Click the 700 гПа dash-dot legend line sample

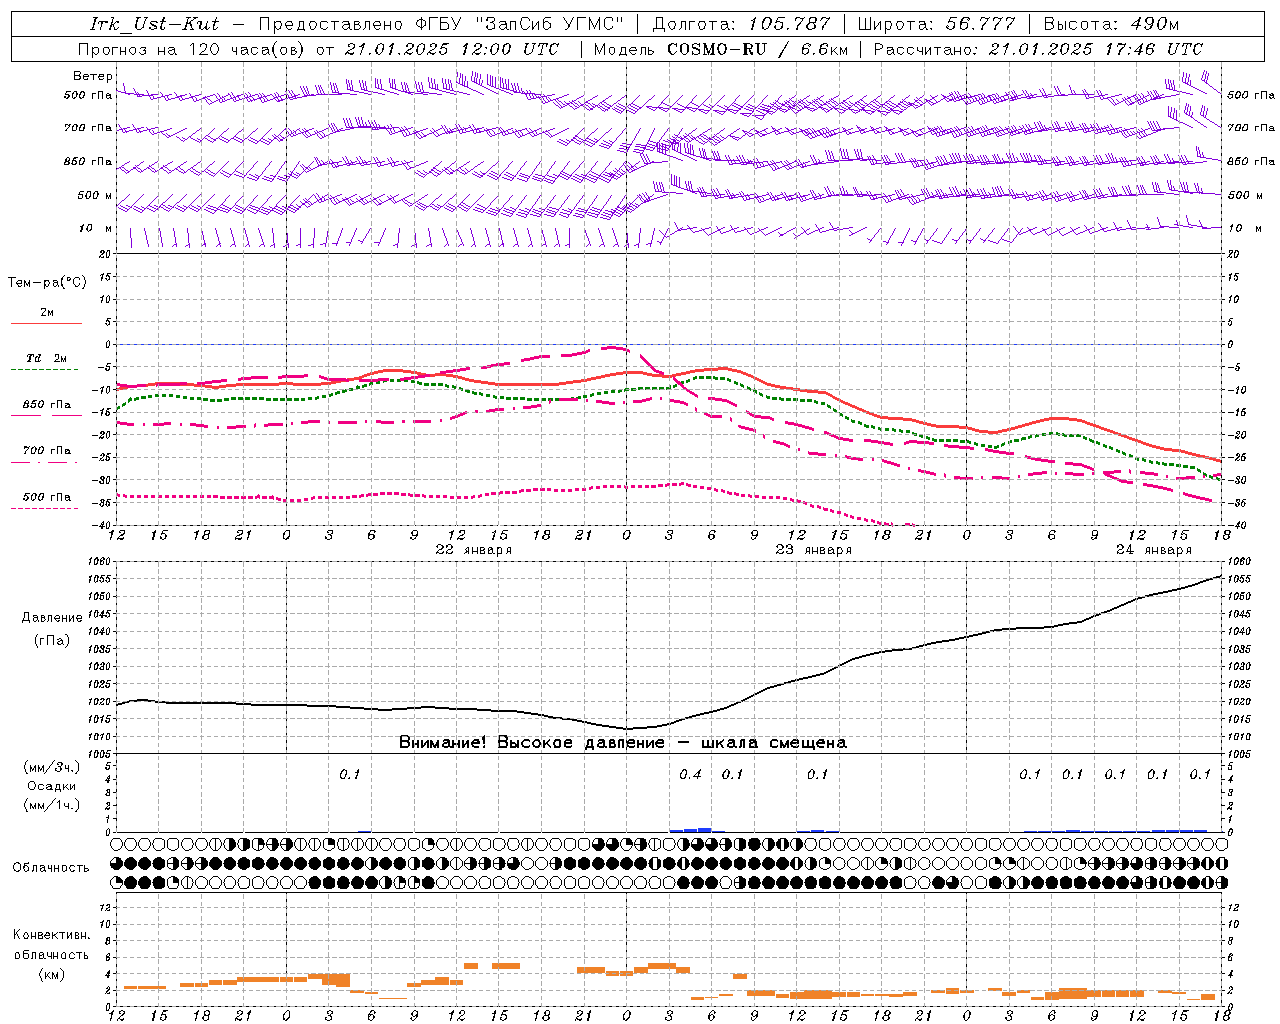[x=46, y=462]
